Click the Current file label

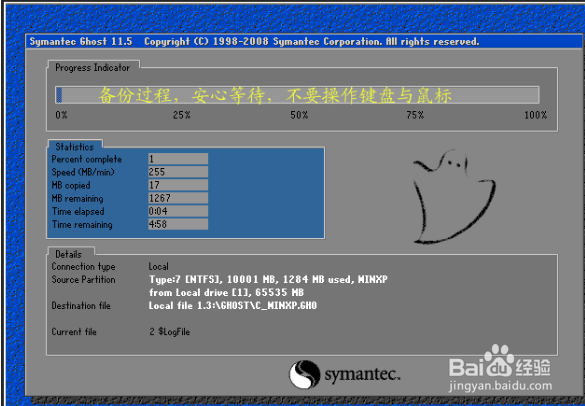pyautogui.click(x=74, y=332)
